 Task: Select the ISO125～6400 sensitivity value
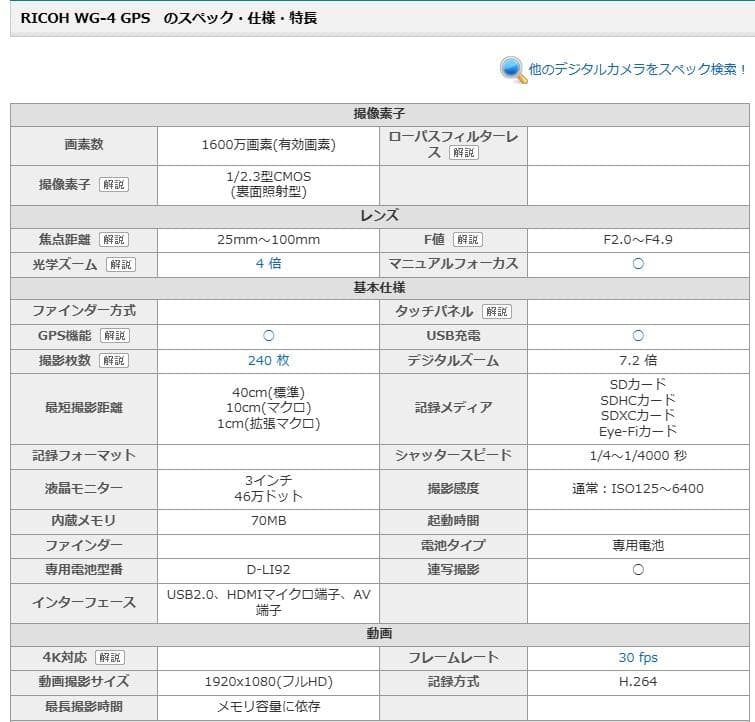[657, 488]
